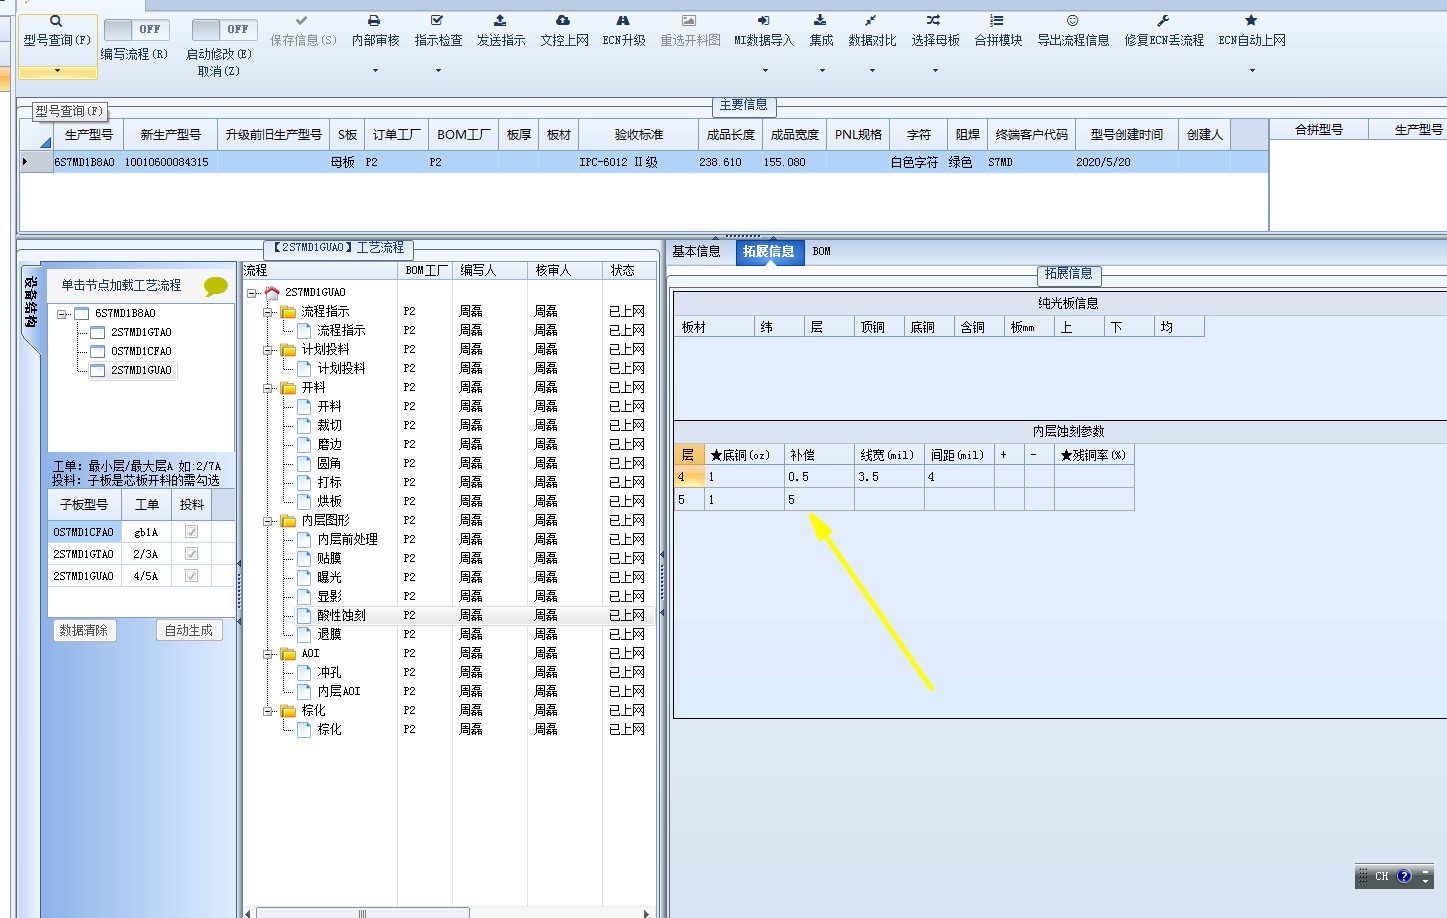Click the 集成 download icon
Image resolution: width=1447 pixels, height=918 pixels.
click(x=820, y=20)
